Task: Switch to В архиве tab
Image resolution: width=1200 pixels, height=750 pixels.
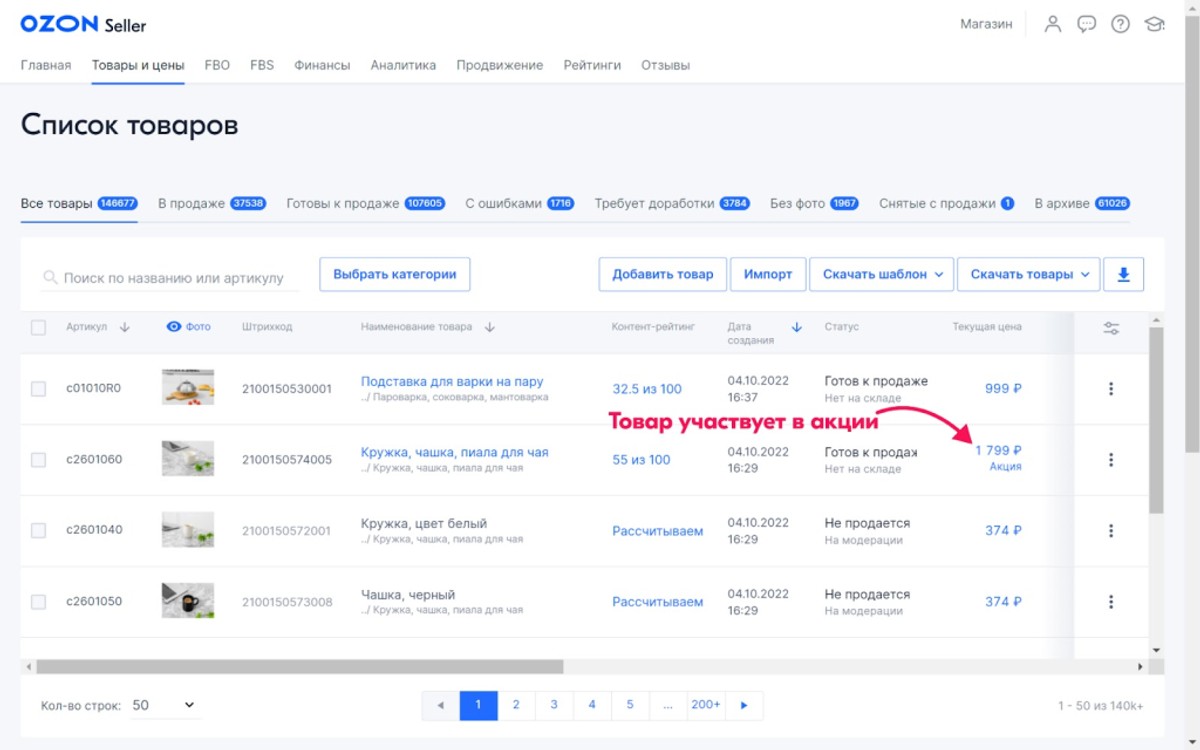Action: [1082, 203]
